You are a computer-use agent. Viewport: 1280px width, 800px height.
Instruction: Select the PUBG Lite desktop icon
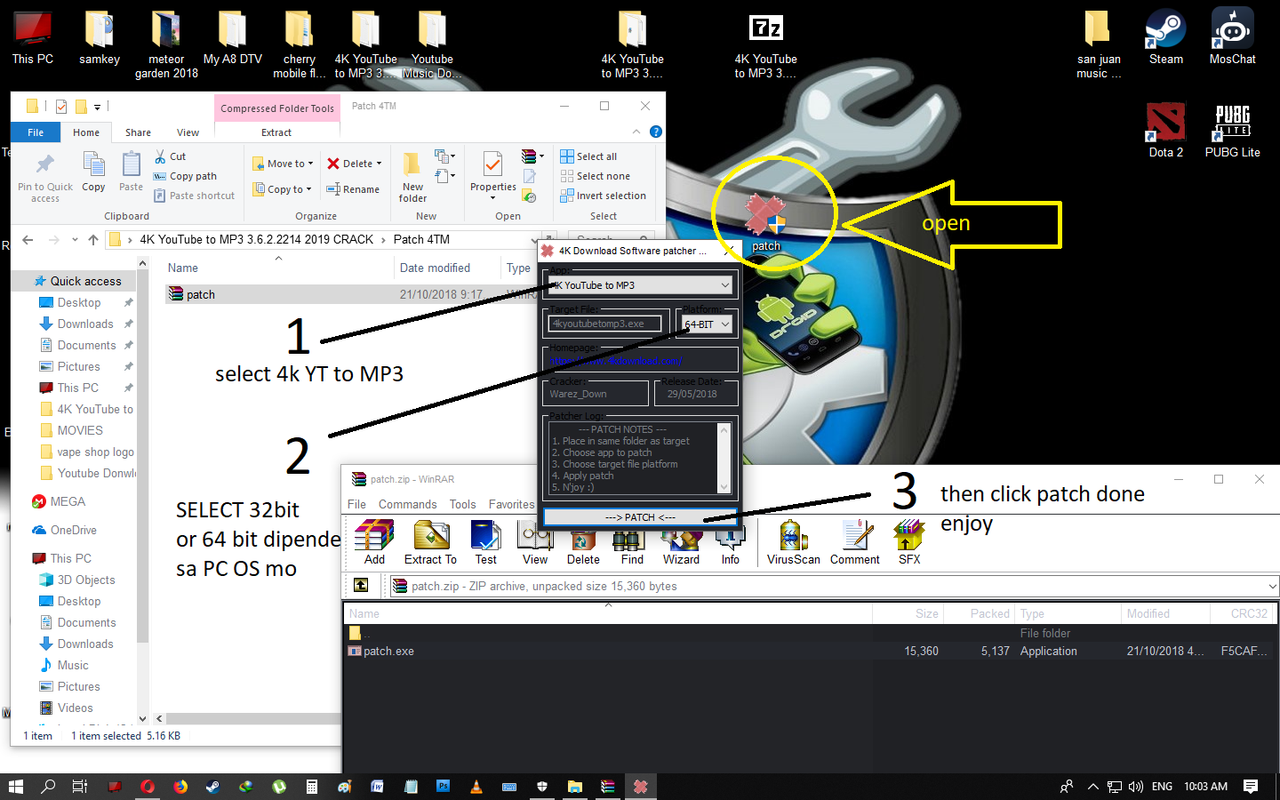pyautogui.click(x=1232, y=130)
